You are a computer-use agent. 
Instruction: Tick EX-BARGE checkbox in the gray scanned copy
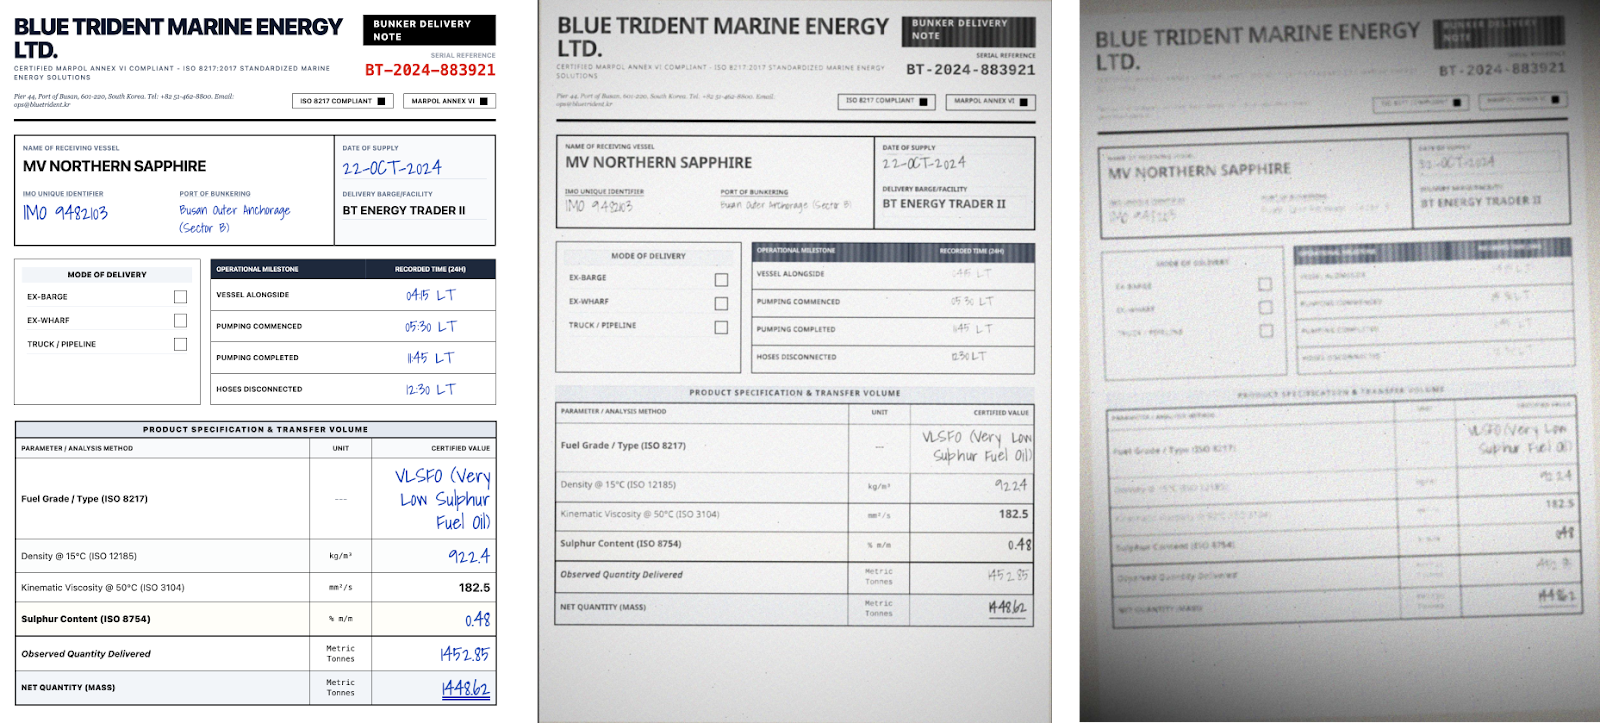click(721, 279)
